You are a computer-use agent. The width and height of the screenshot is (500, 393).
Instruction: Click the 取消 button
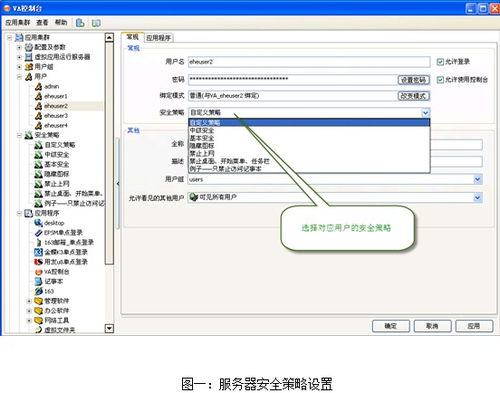[x=432, y=326]
